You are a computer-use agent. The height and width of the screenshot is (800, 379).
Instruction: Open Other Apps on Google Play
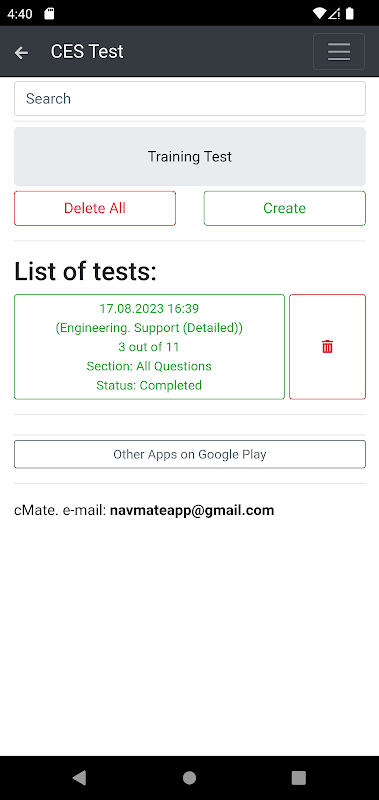(190, 454)
